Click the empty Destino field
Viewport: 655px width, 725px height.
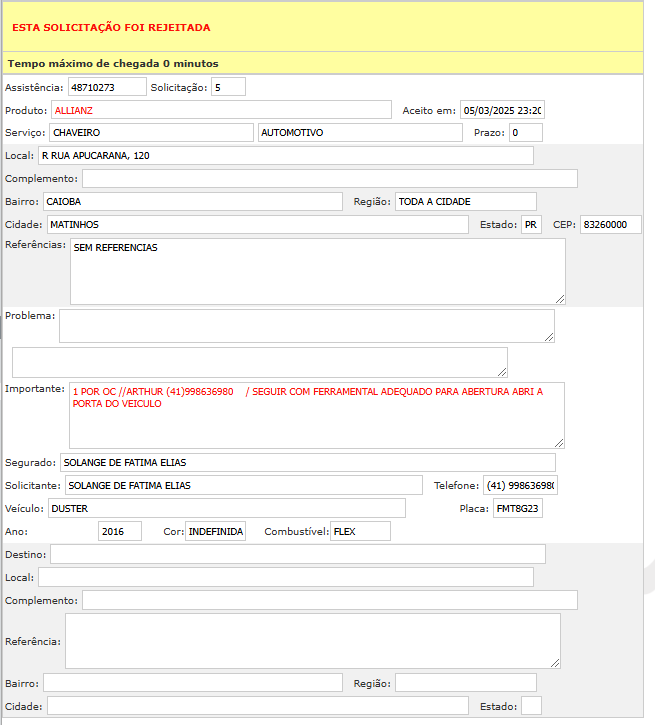297,554
